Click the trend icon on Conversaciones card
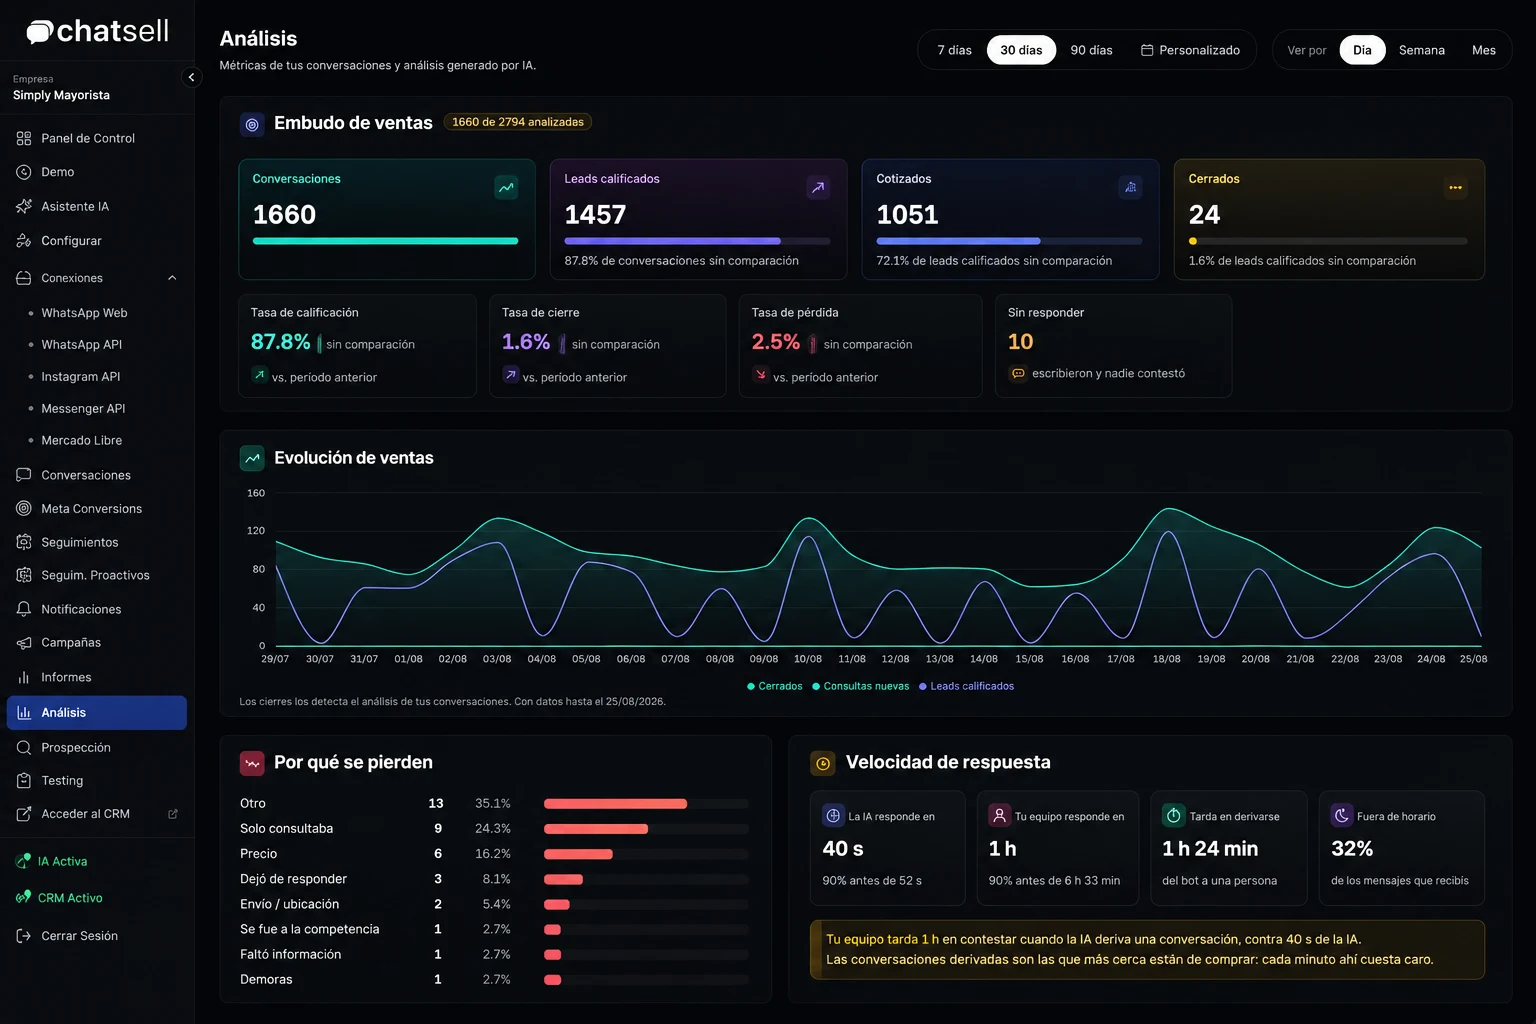This screenshot has width=1536, height=1024. [507, 187]
